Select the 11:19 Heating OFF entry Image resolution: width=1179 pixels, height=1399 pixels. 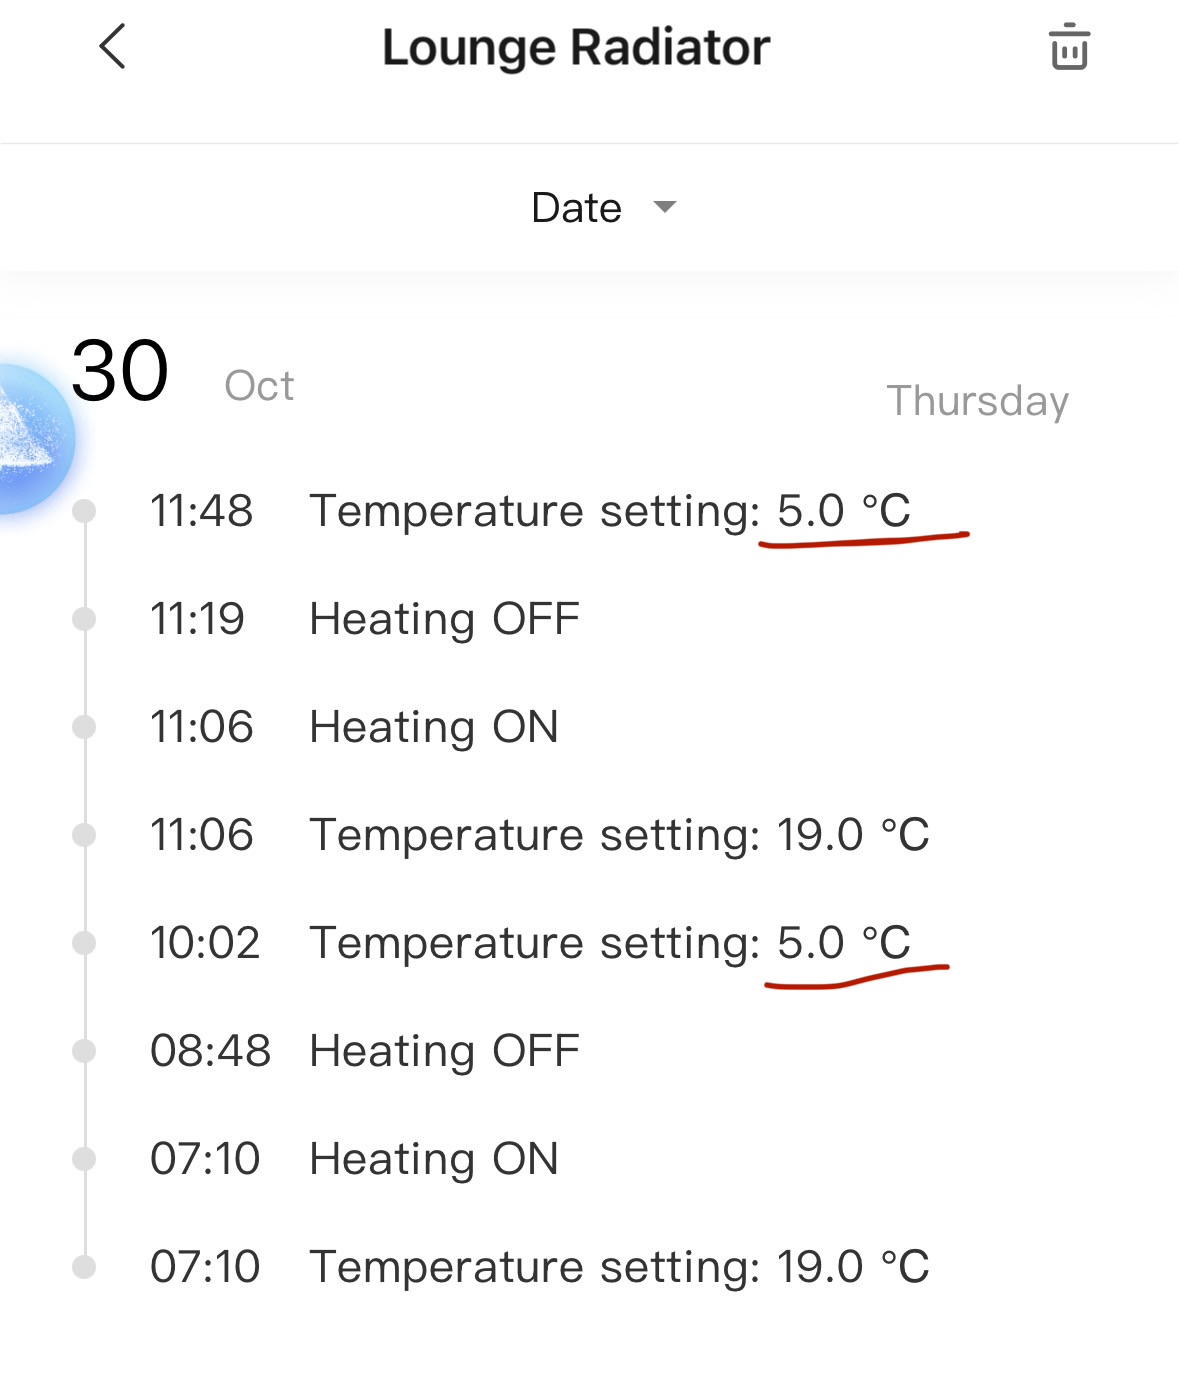coord(444,619)
